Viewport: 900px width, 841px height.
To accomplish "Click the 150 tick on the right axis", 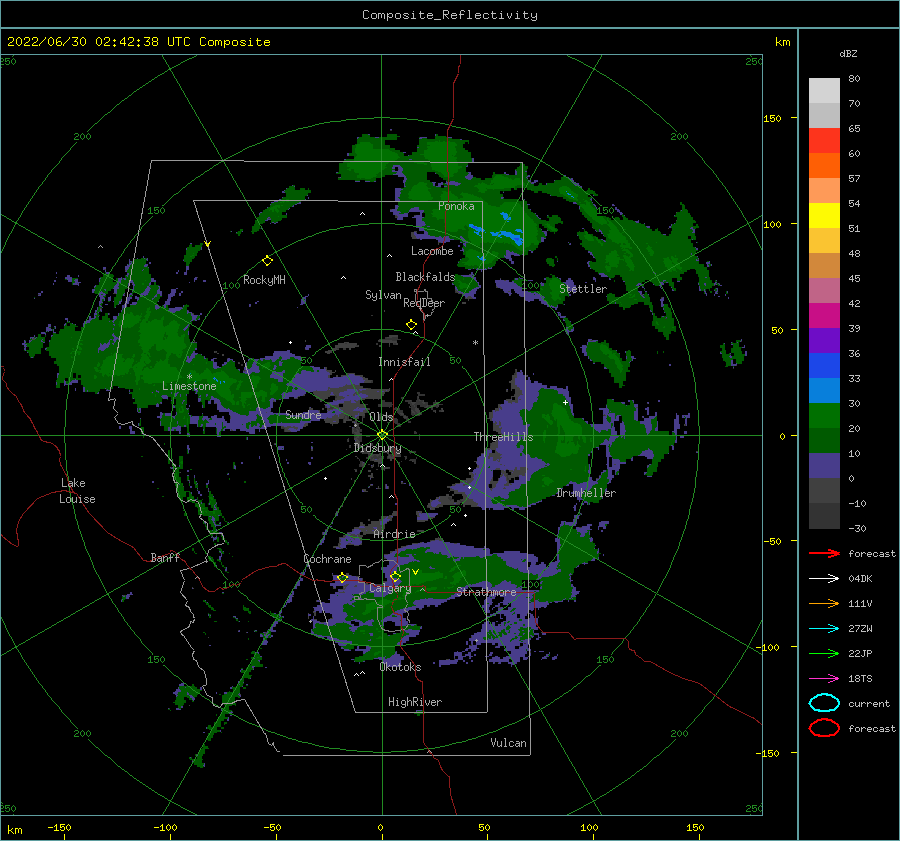I will pos(772,118).
